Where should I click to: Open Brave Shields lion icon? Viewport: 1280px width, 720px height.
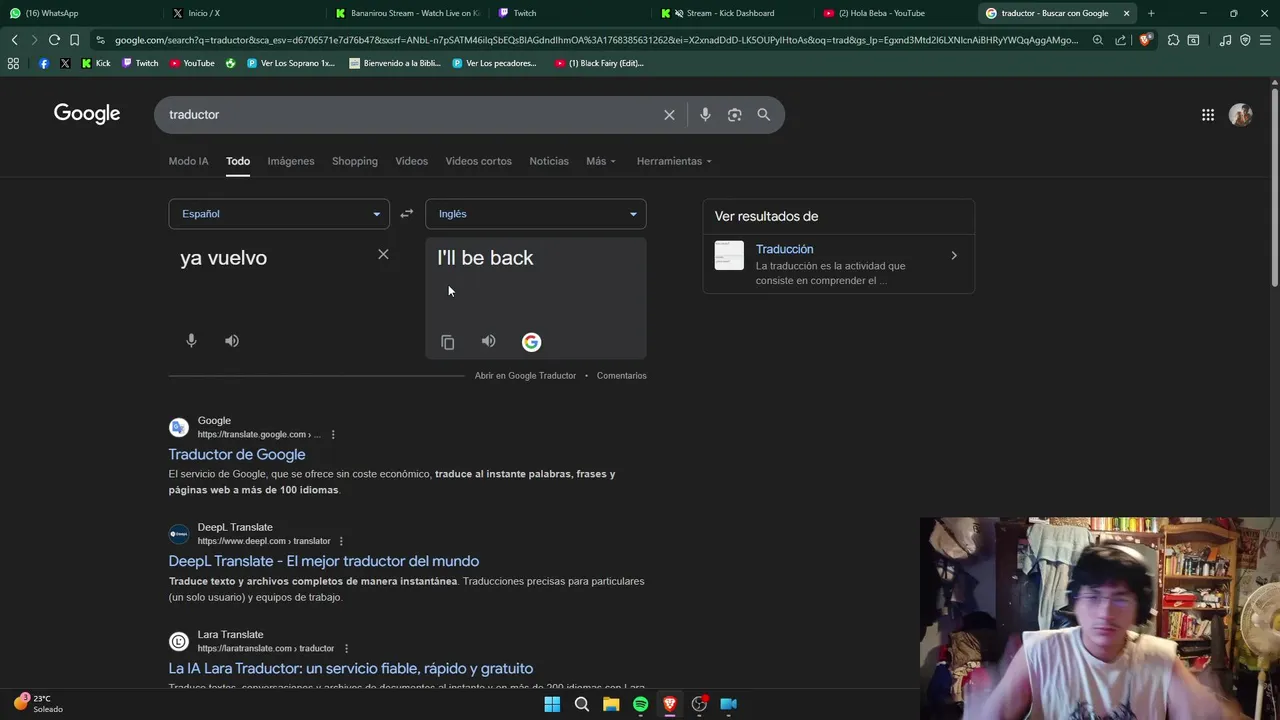tap(1145, 40)
